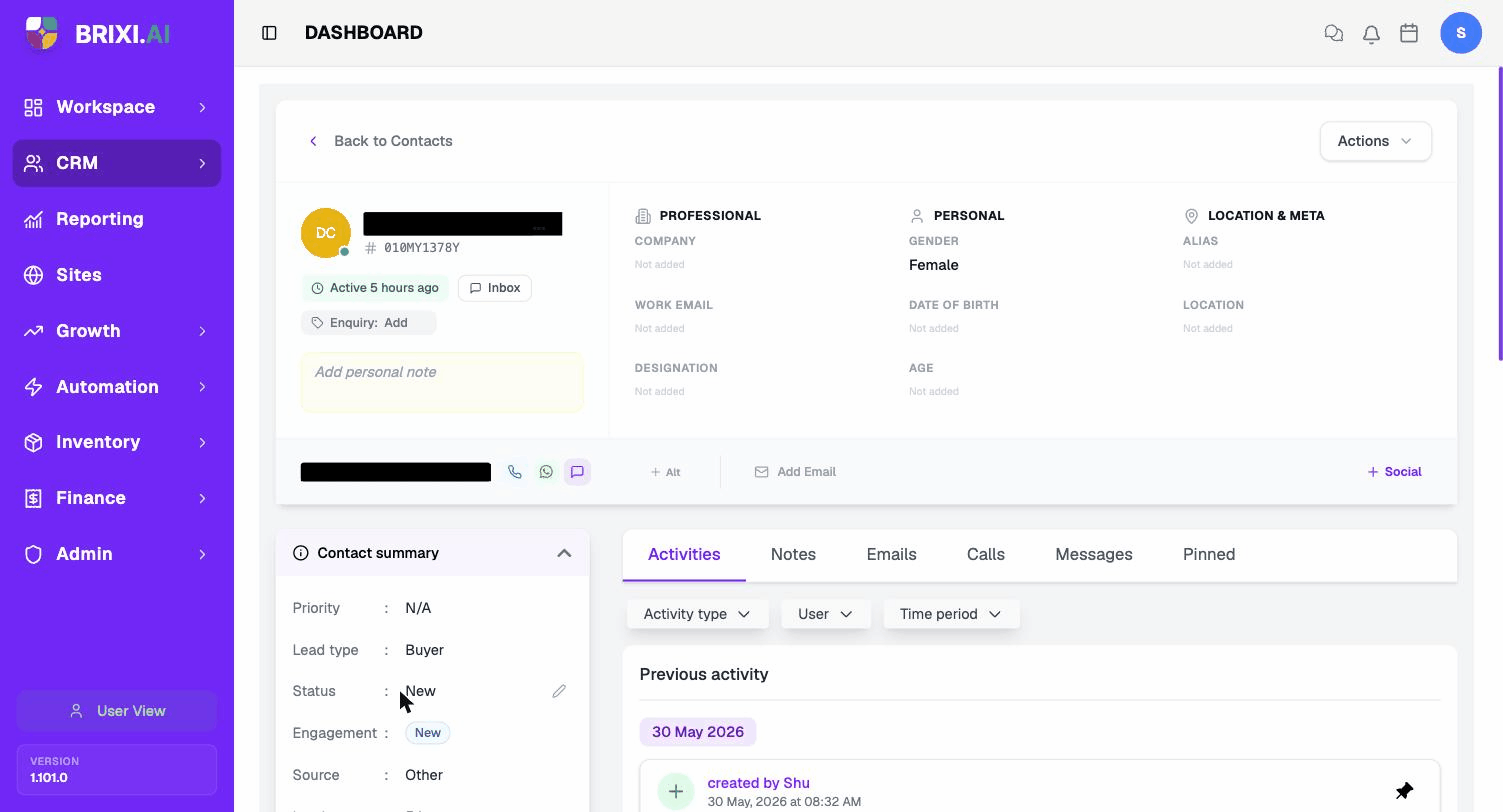Open the User filter dropdown
Viewport: 1503px width, 812px height.
[826, 614]
